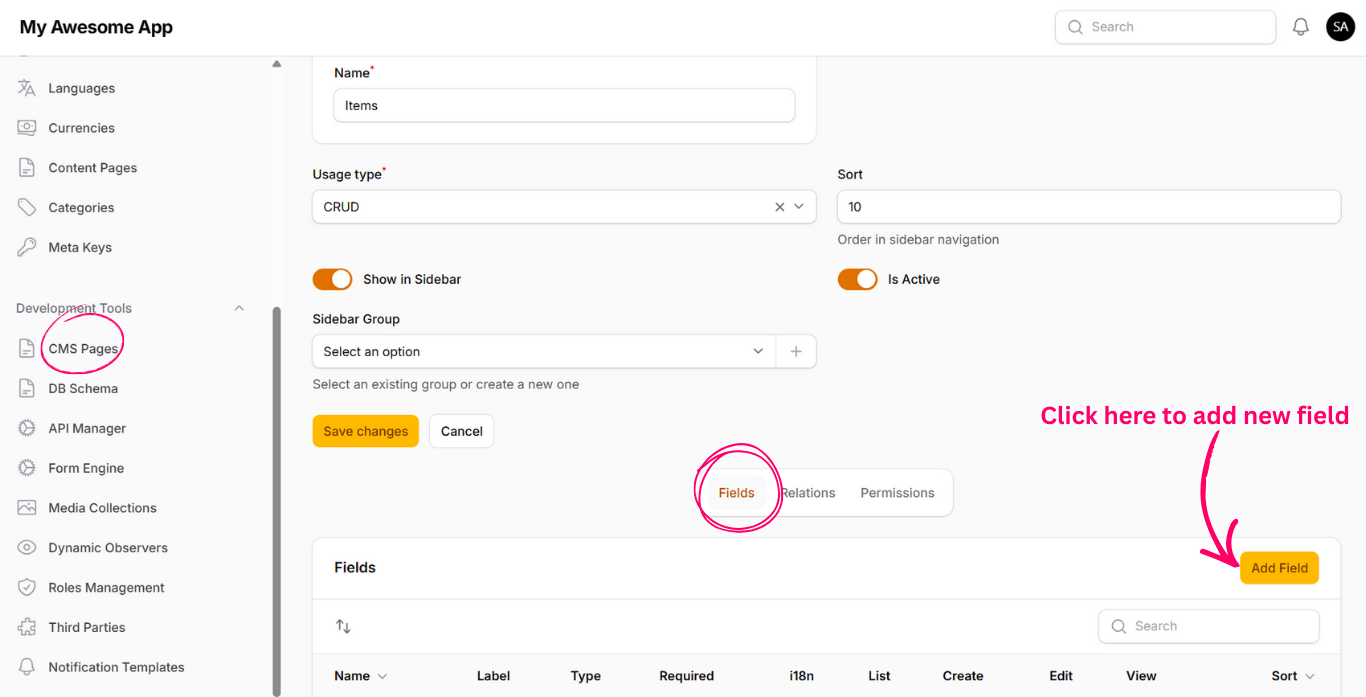Image resolution: width=1366 pixels, height=697 pixels.
Task: Click the reorder fields arrows icon
Action: click(x=343, y=626)
